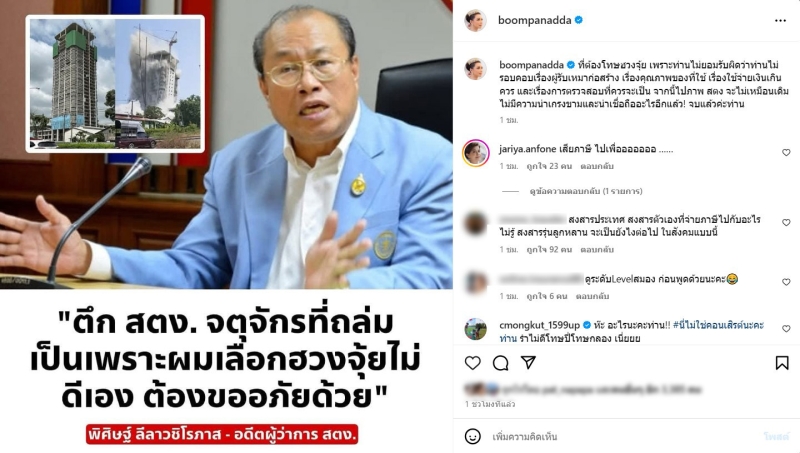Open boompanadda profile picture in header
Image resolution: width=800 pixels, height=453 pixels.
point(475,20)
